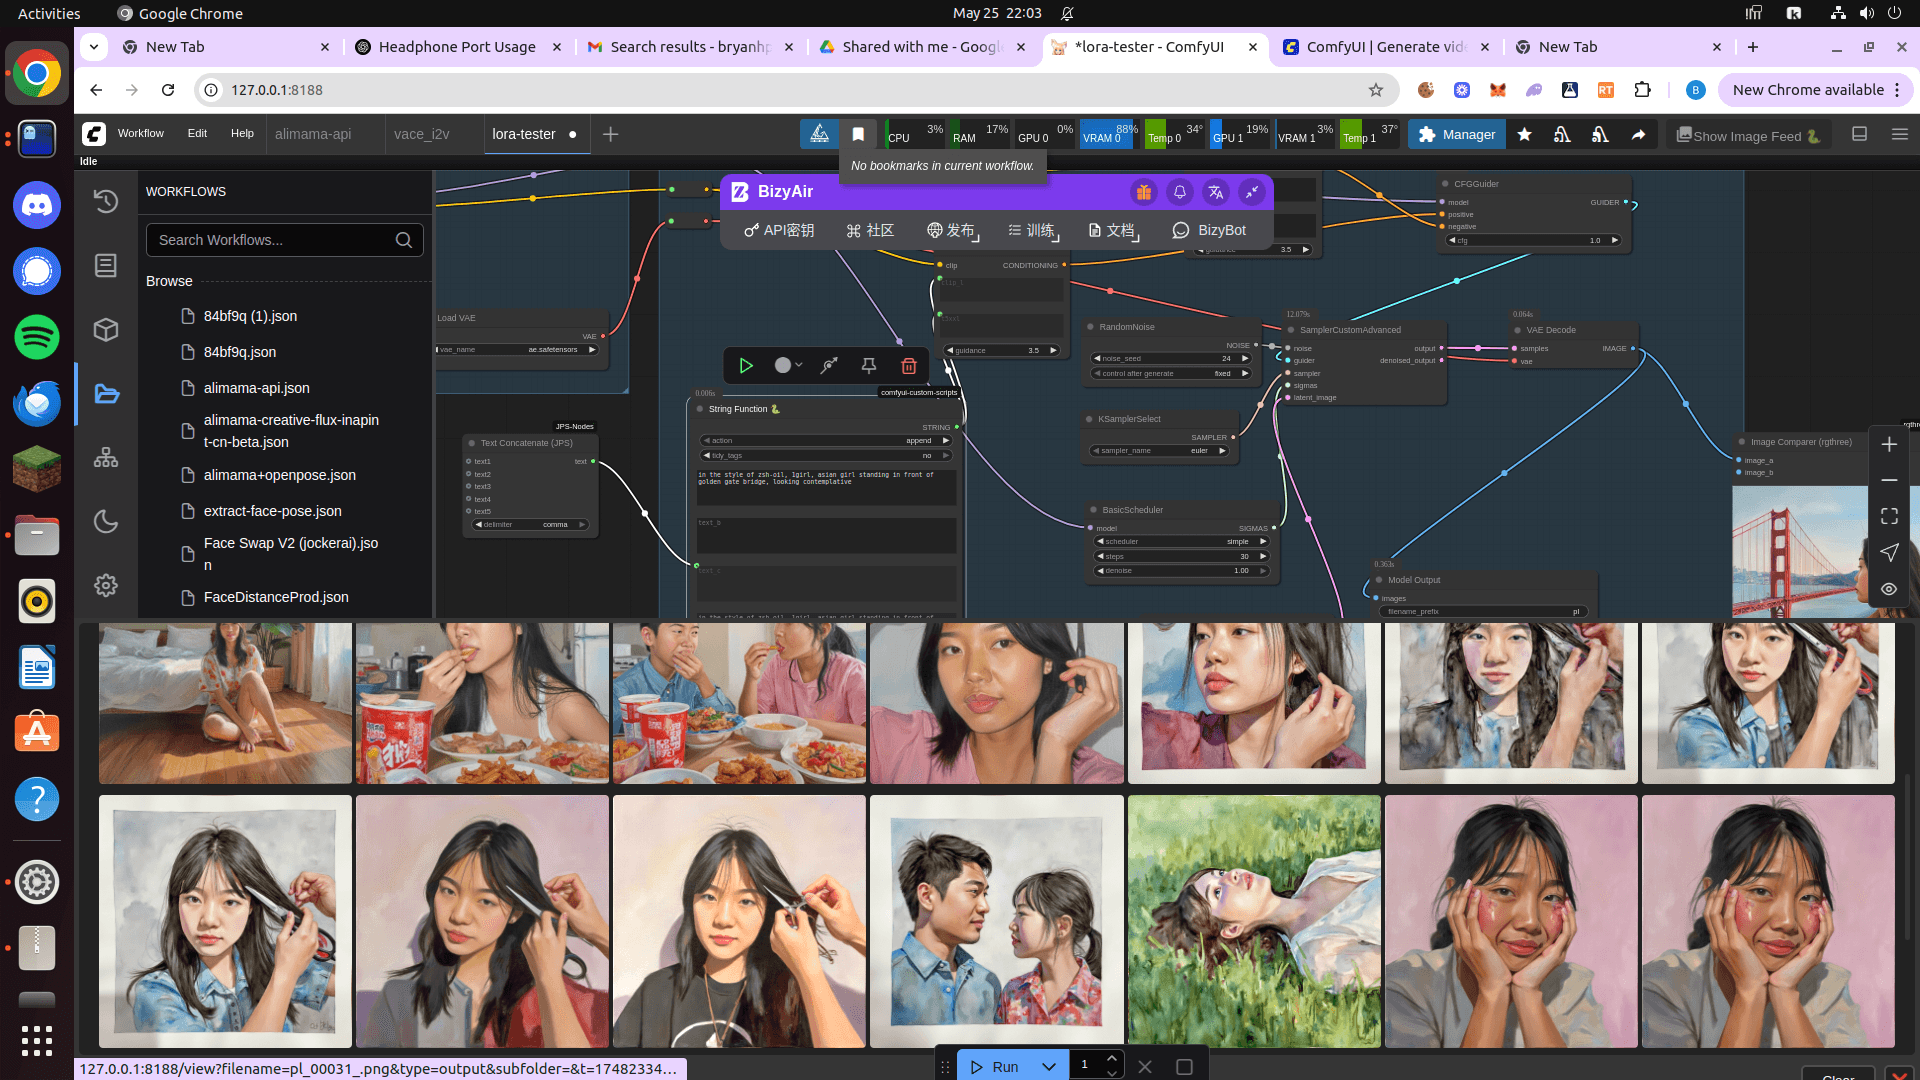This screenshot has height=1080, width=1920.
Task: Click fit view icon on canvas
Action: coord(1889,516)
